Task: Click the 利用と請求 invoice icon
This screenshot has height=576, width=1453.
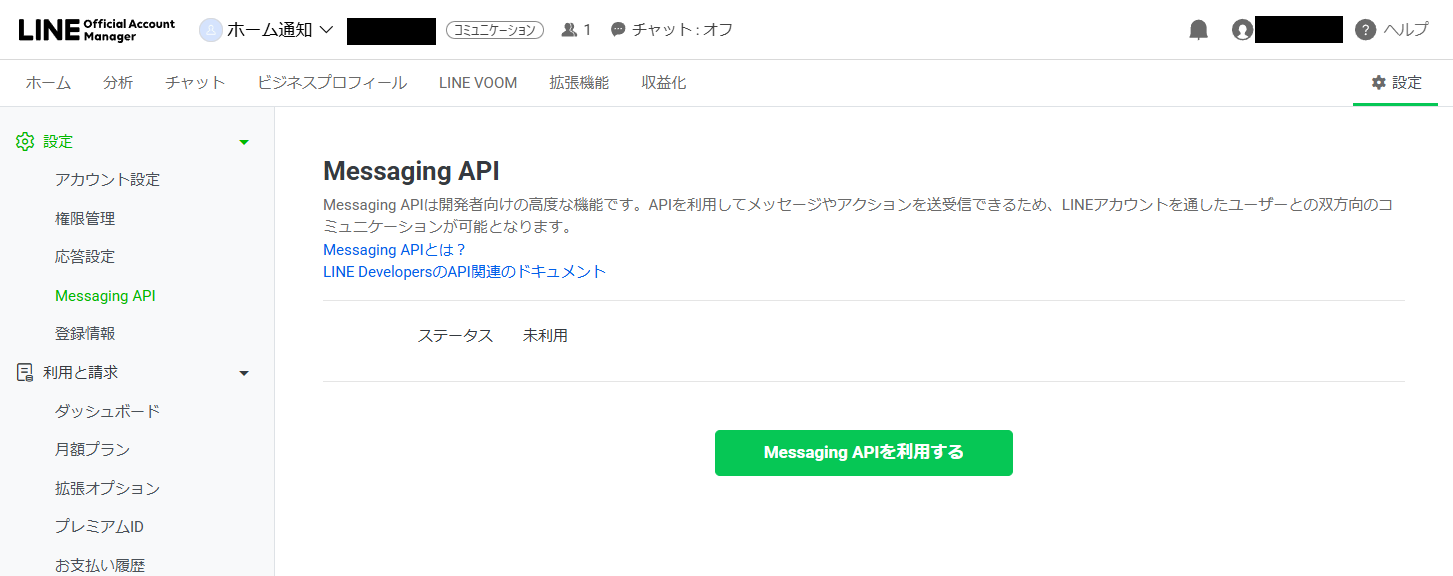Action: tap(25, 372)
